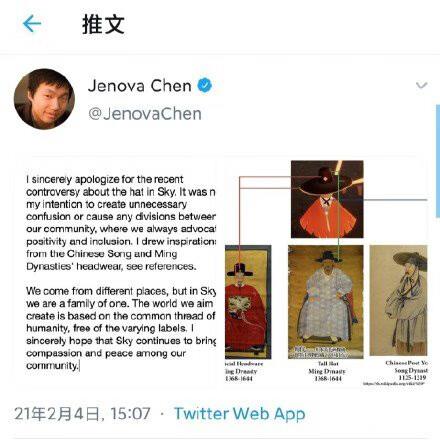Expand the tweet options chevron
Viewport: 440px width, 440px height.
click(x=422, y=85)
